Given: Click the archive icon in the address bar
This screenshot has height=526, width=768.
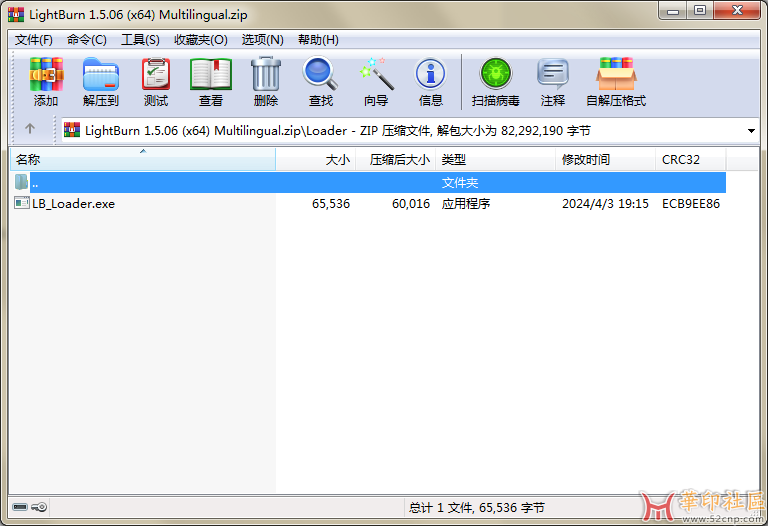Looking at the screenshot, I should coord(72,130).
